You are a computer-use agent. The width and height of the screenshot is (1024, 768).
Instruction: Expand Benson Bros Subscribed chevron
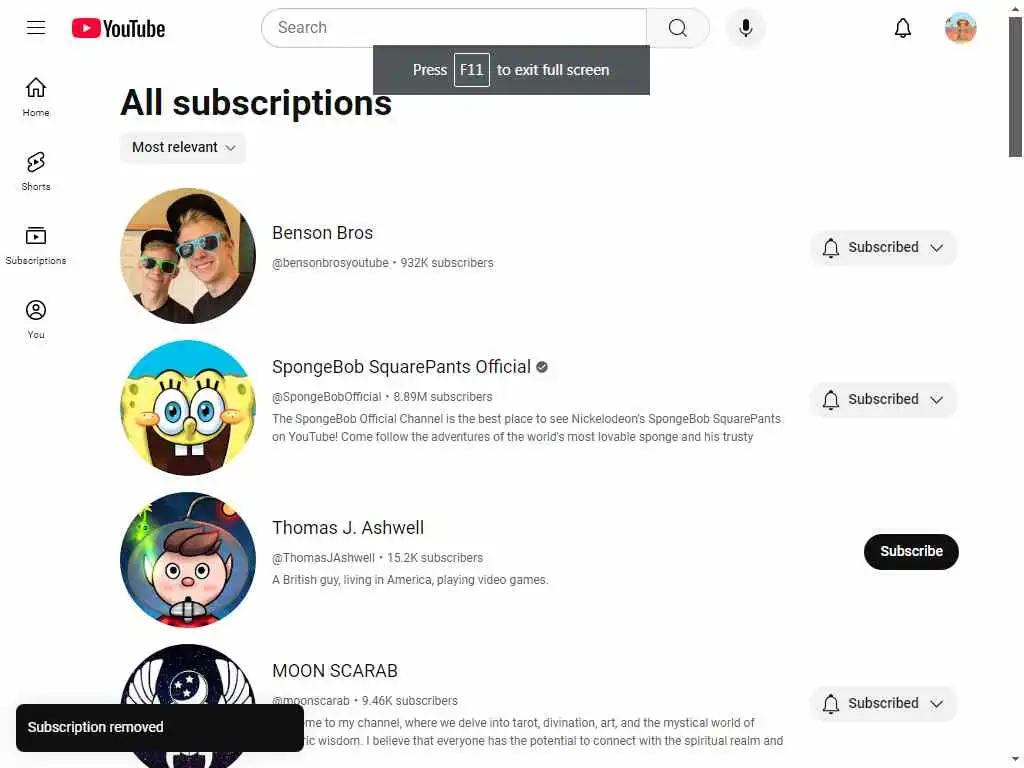click(x=936, y=248)
